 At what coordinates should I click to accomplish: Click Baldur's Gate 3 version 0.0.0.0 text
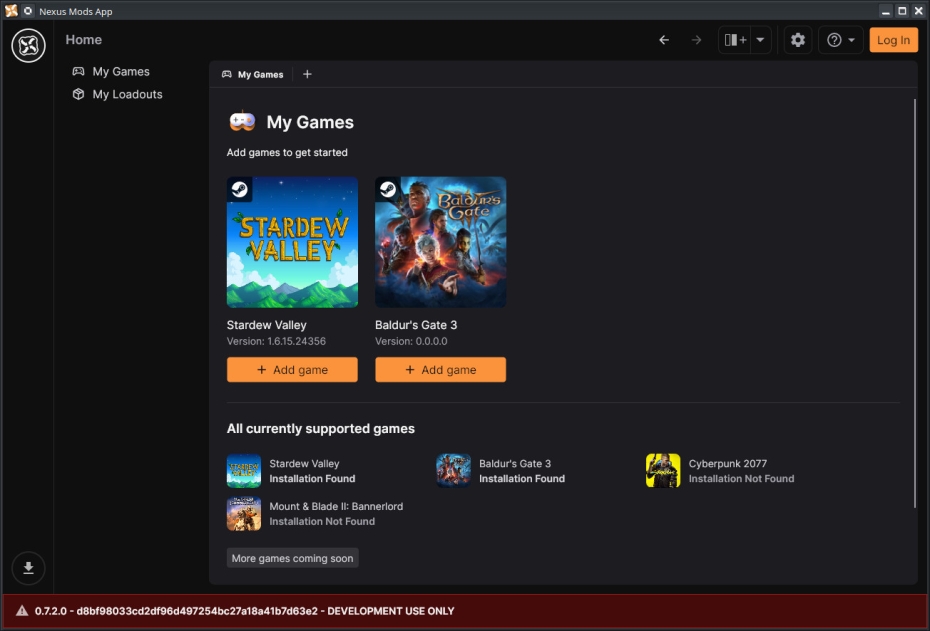click(411, 341)
